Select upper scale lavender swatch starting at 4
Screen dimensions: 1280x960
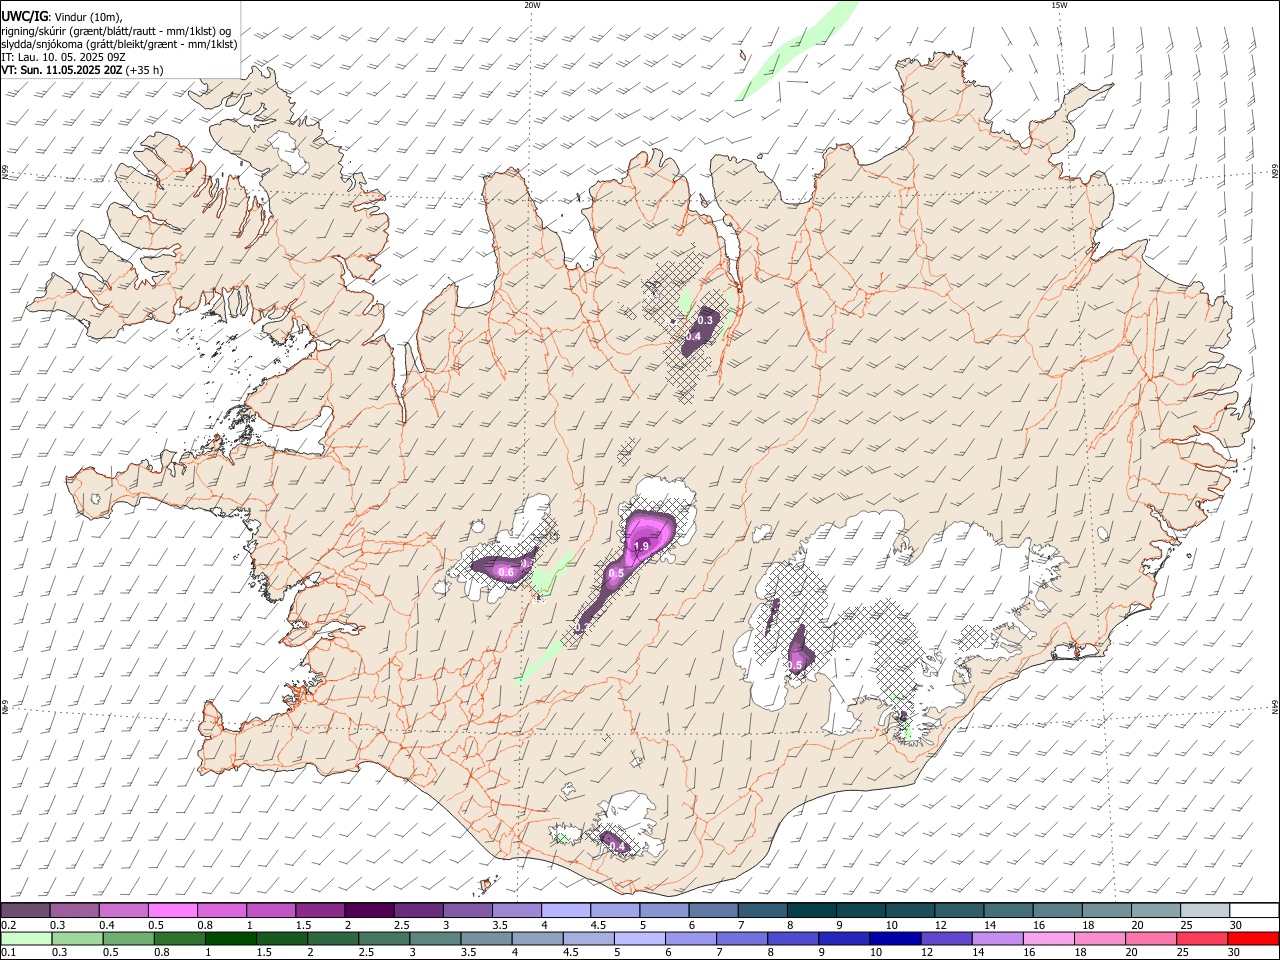click(564, 910)
